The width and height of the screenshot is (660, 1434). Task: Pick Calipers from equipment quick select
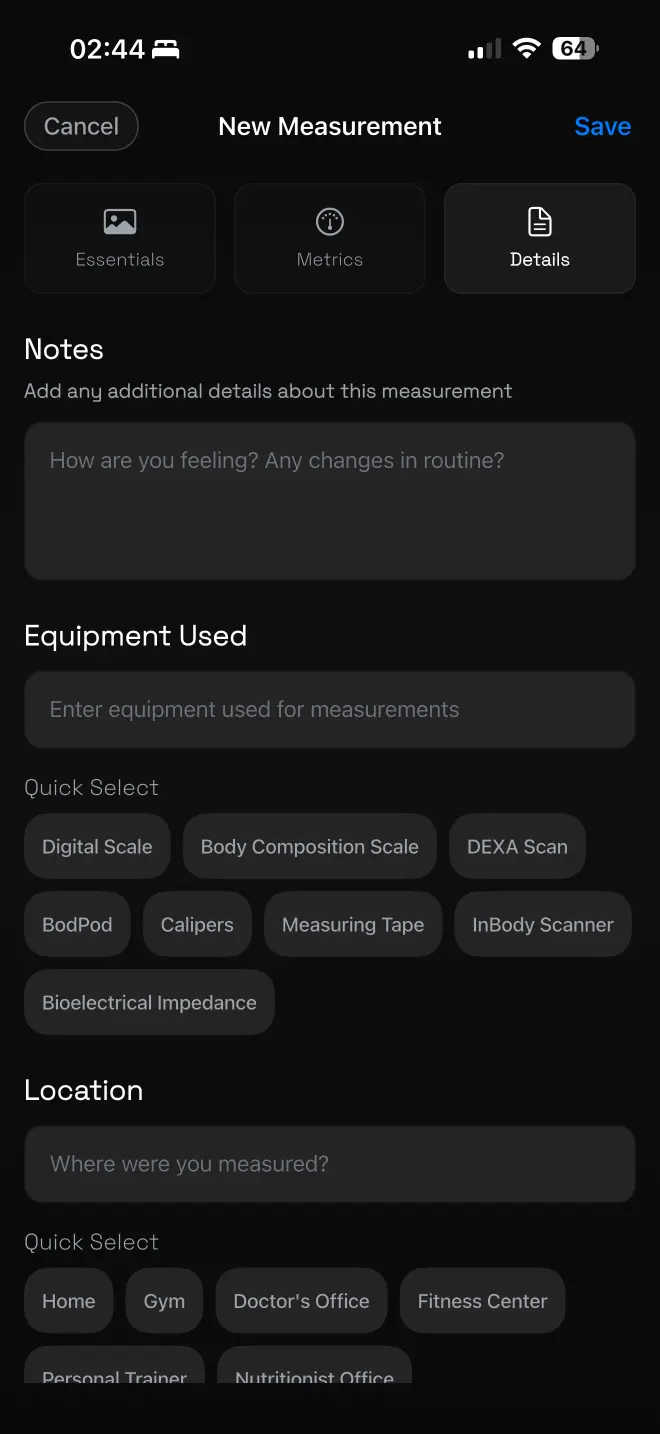tap(197, 924)
